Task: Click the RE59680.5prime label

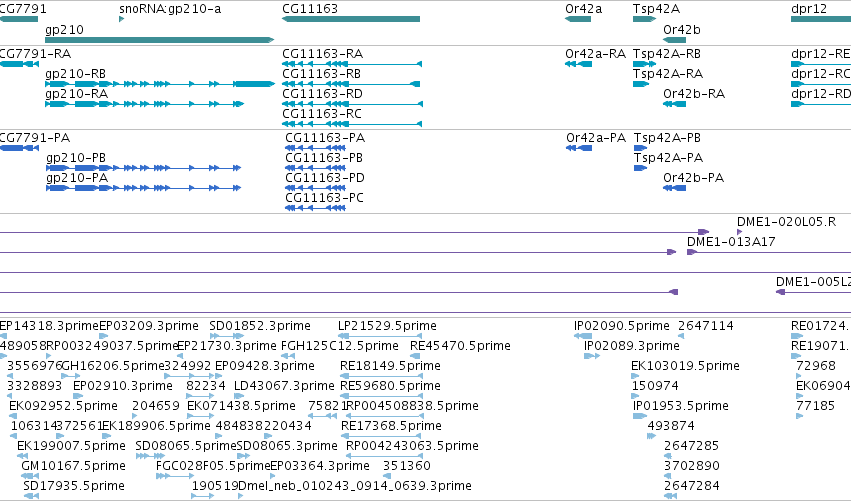Action: click(x=390, y=386)
